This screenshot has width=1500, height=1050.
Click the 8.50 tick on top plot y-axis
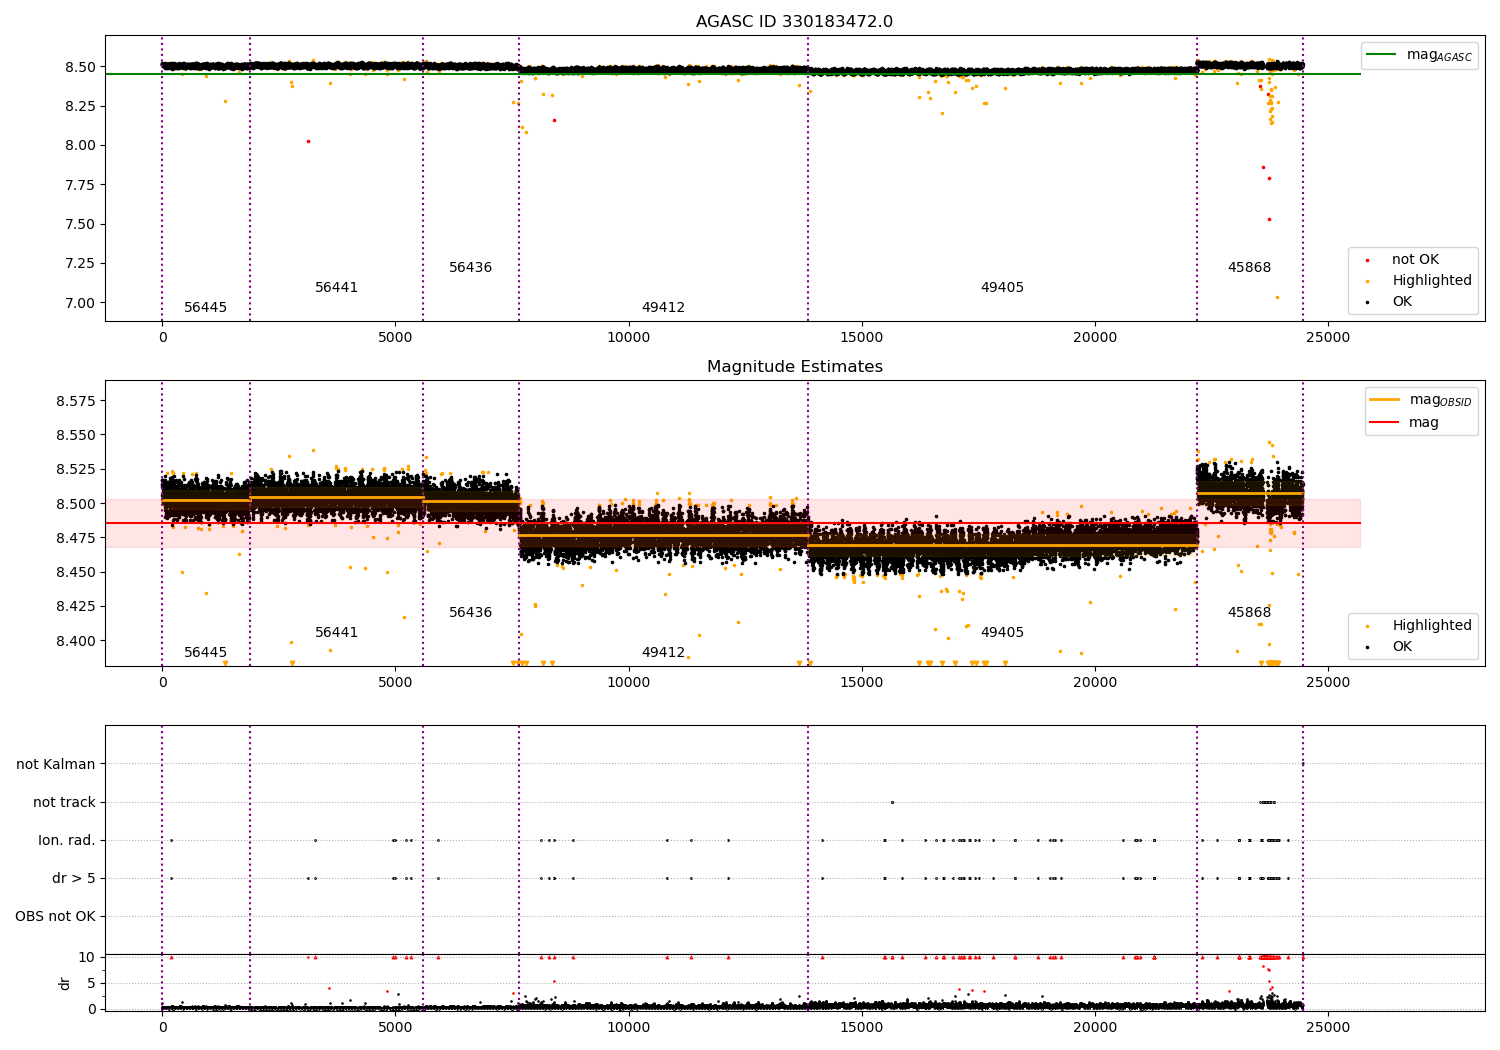coord(79,67)
